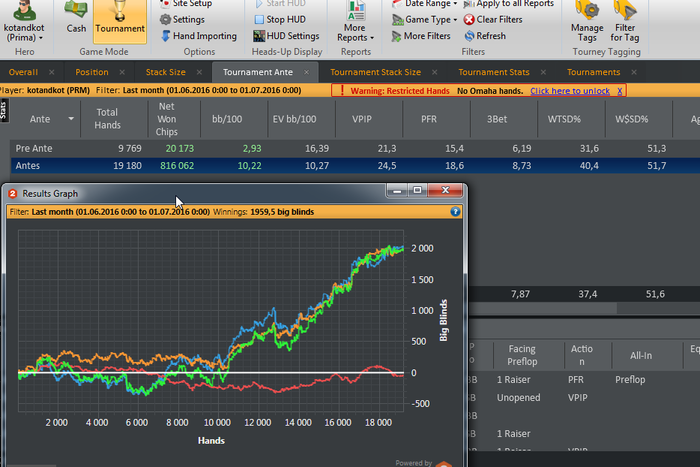This screenshot has height=467, width=700.
Task: Select the Pre Ante row
Action: (355, 148)
